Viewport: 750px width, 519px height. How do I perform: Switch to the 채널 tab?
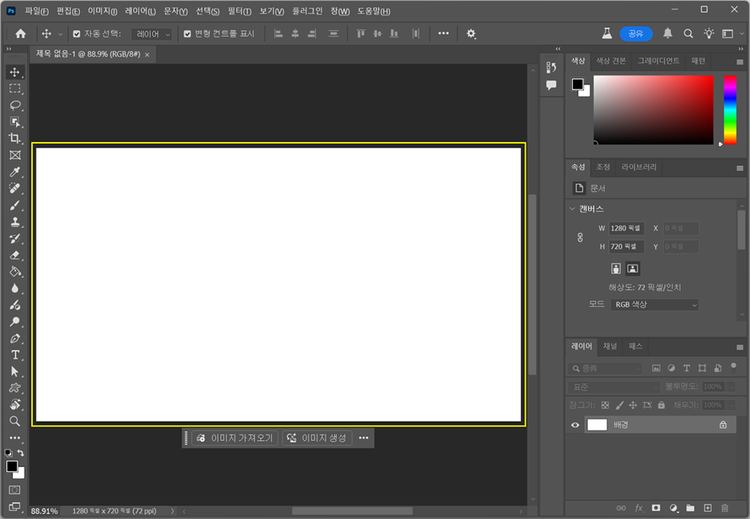(610, 346)
